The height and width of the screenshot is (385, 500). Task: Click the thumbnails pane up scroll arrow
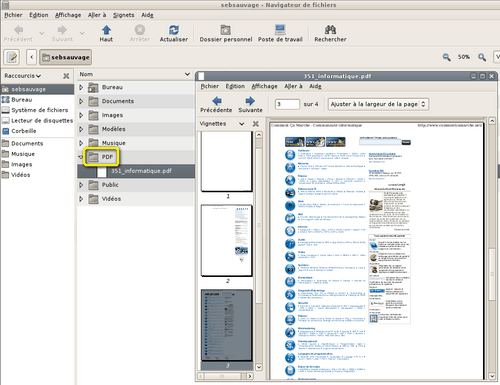[259, 135]
